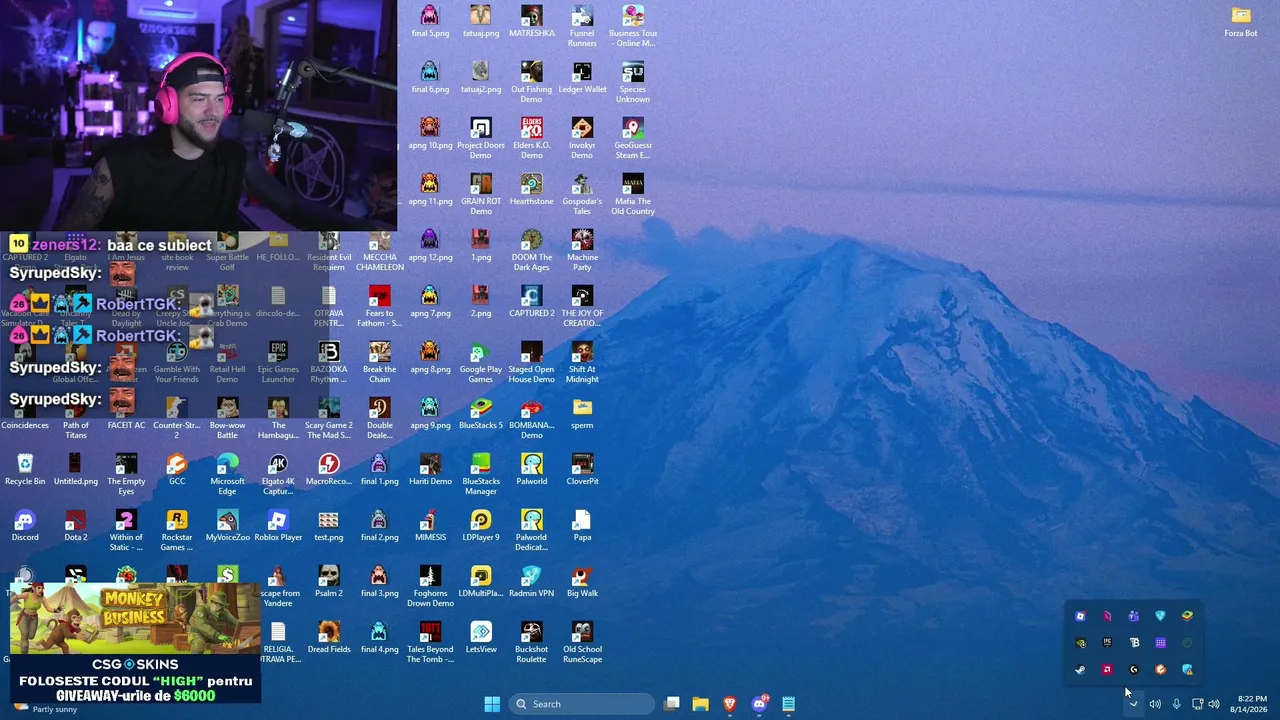The width and height of the screenshot is (1280, 720).
Task: Open Notepad from the taskbar
Action: [x=789, y=704]
